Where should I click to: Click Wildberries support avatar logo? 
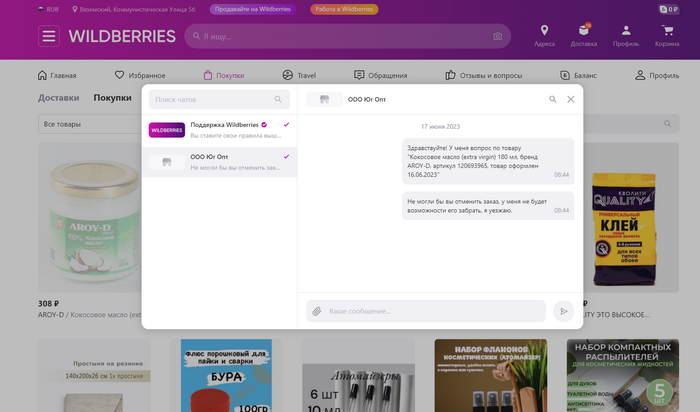click(x=167, y=130)
